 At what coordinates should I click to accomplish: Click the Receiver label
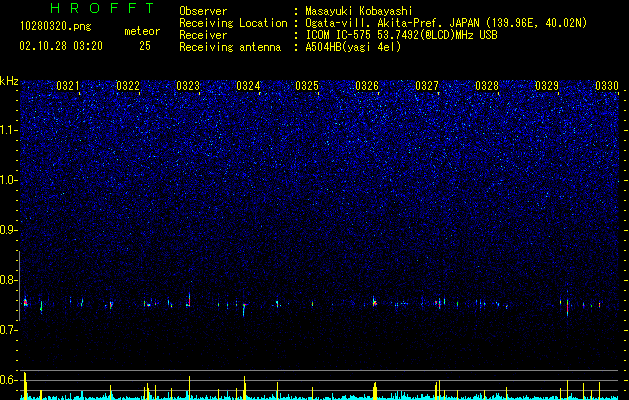click(203, 35)
